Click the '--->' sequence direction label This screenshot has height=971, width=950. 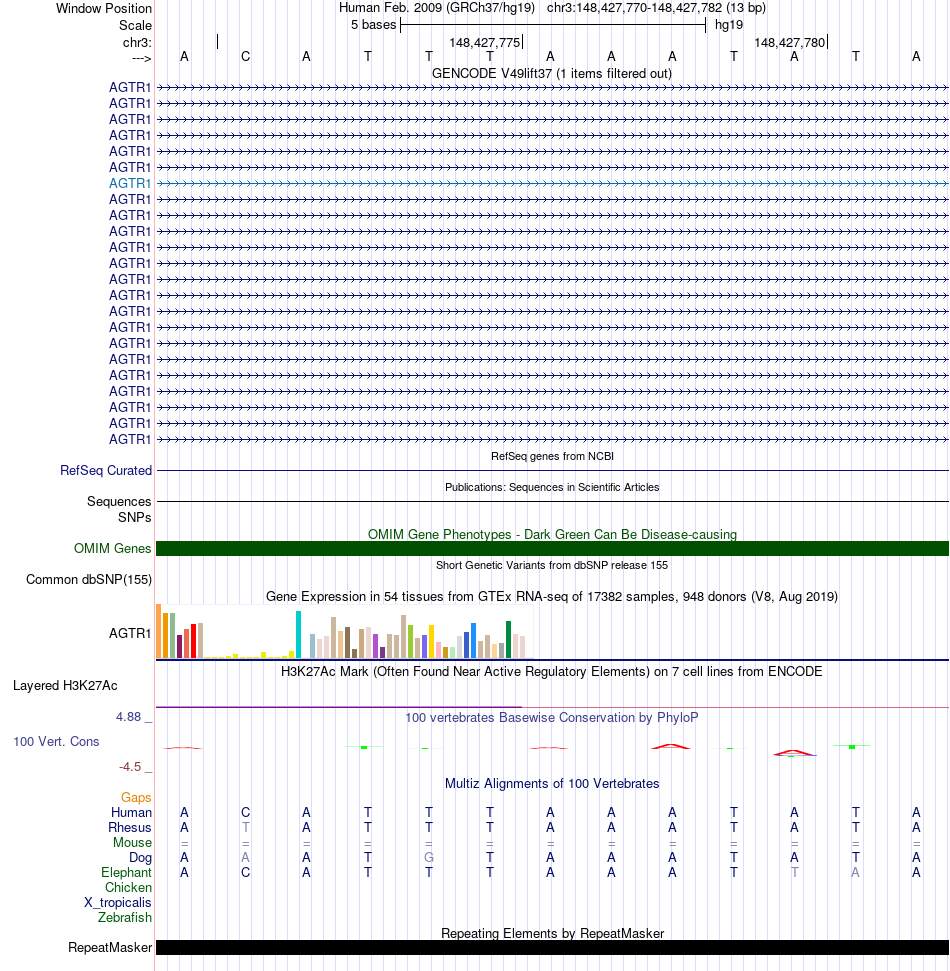[x=141, y=58]
